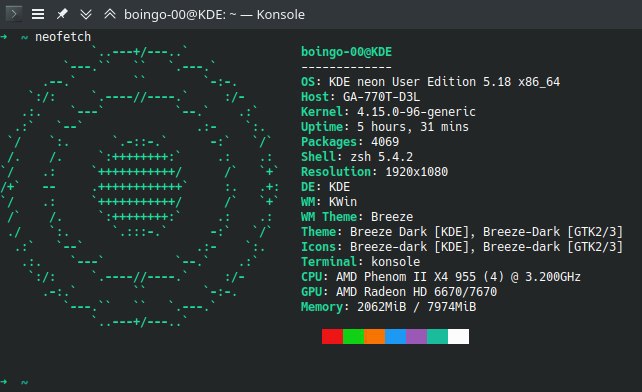Click the green color block
The image size is (642, 392).
tap(353, 336)
